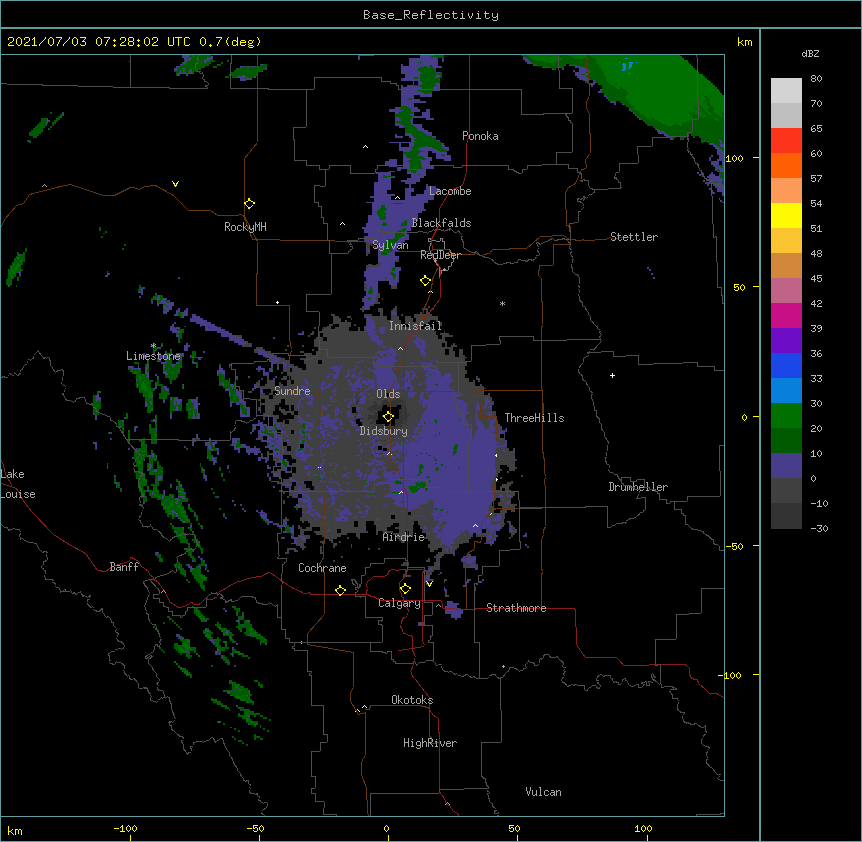862x842 pixels.
Task: Click the km unit label at top-right
Action: (744, 42)
